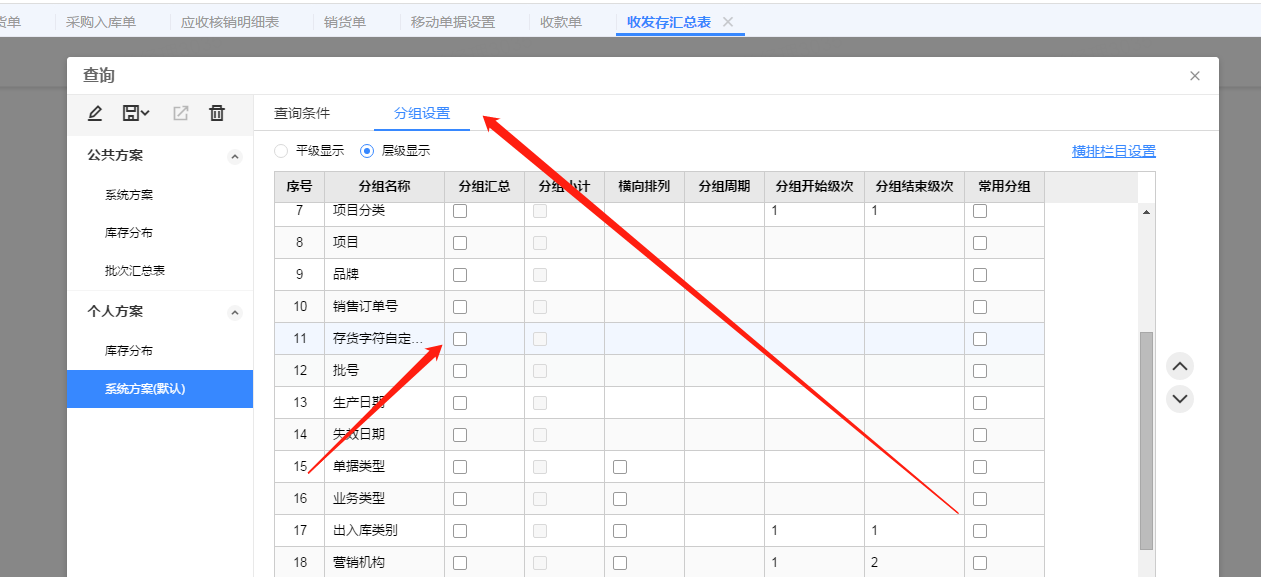Check 分组汇总 for 生产日期 row
1261x577 pixels.
coord(460,403)
